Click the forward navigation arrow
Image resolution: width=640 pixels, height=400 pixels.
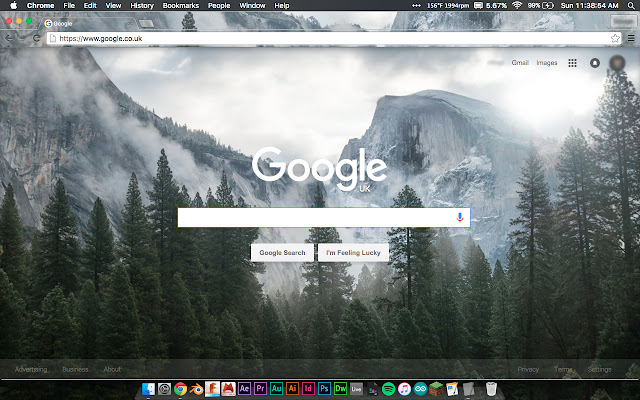22,38
